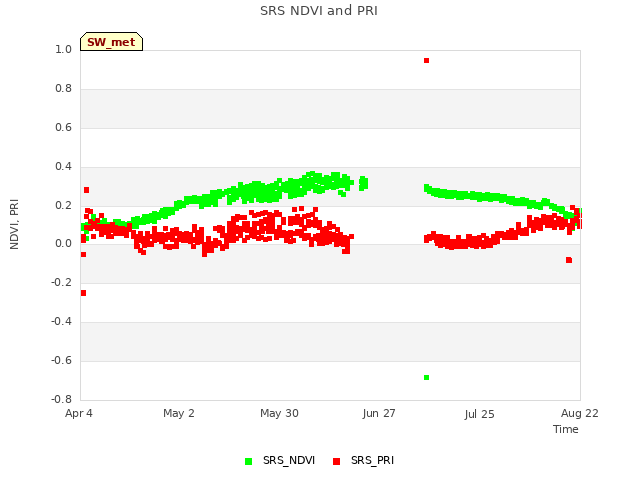The height and width of the screenshot is (480, 640).
Task: Click the red outlier point near 0.95
Action: (x=427, y=60)
